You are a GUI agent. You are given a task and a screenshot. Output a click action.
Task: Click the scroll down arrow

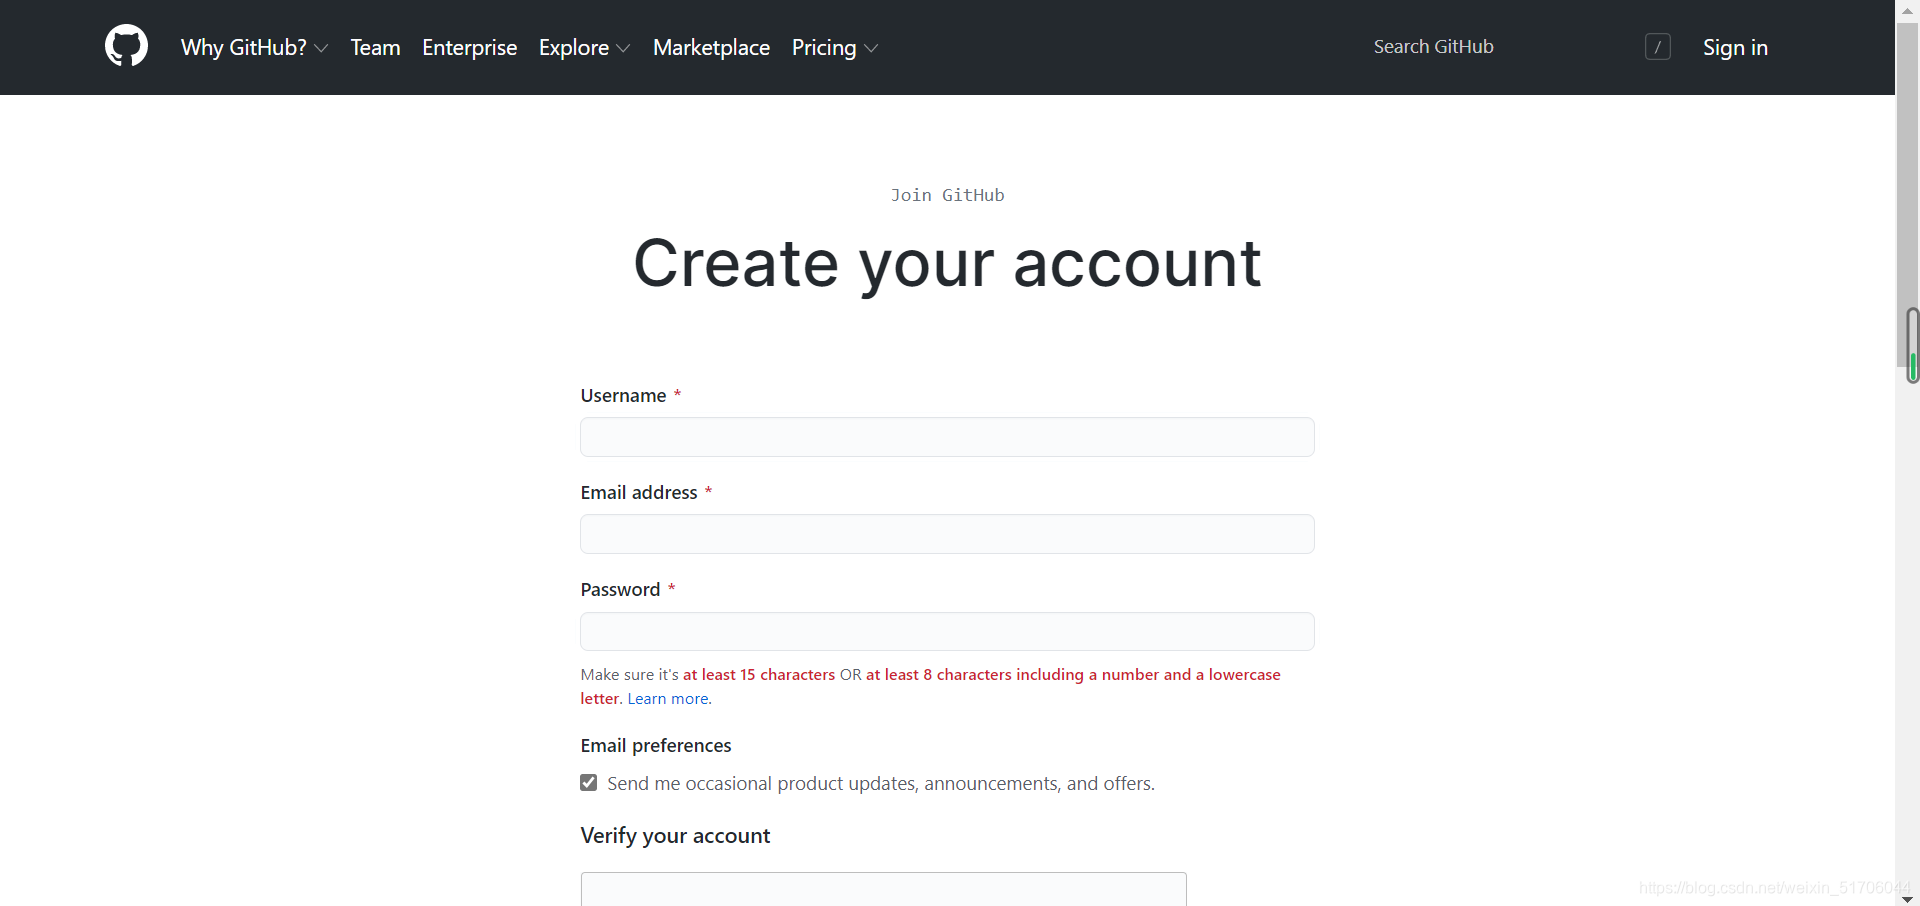[1907, 899]
